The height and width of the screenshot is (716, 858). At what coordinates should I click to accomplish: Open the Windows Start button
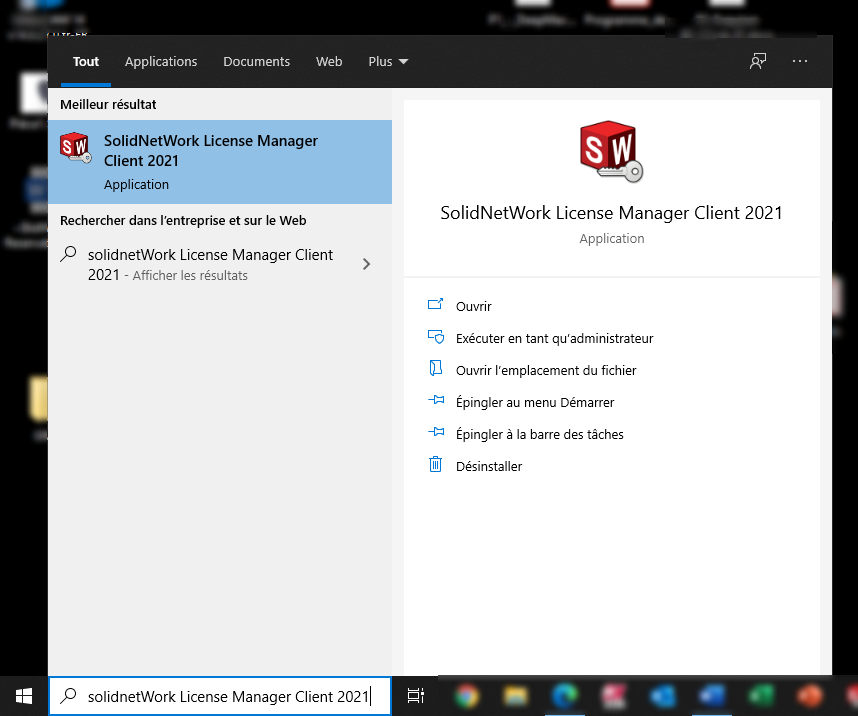click(x=24, y=696)
